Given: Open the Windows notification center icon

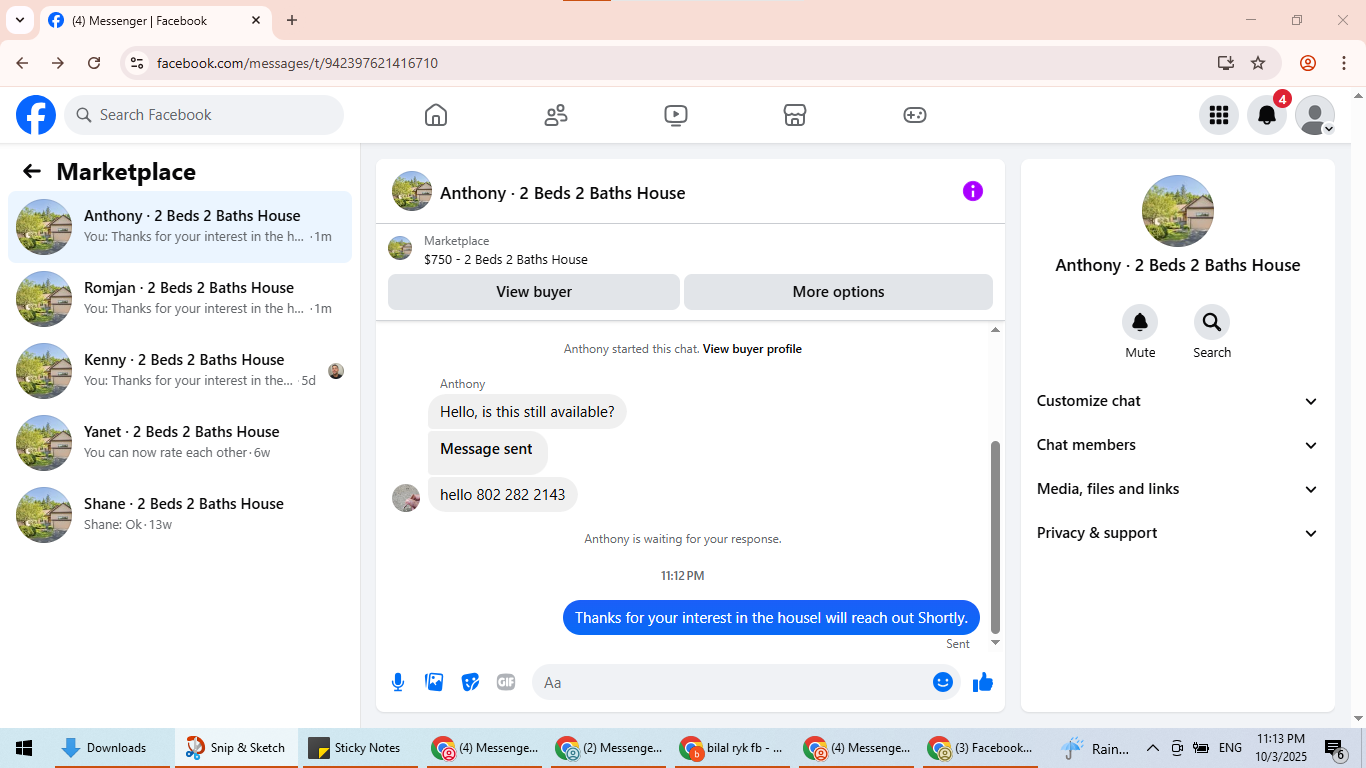Looking at the screenshot, I should (1335, 748).
